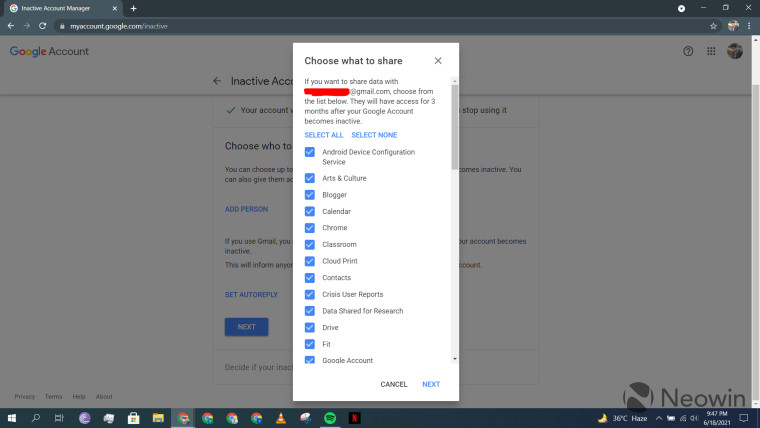Open the Windows Start menu

pyautogui.click(x=12, y=418)
